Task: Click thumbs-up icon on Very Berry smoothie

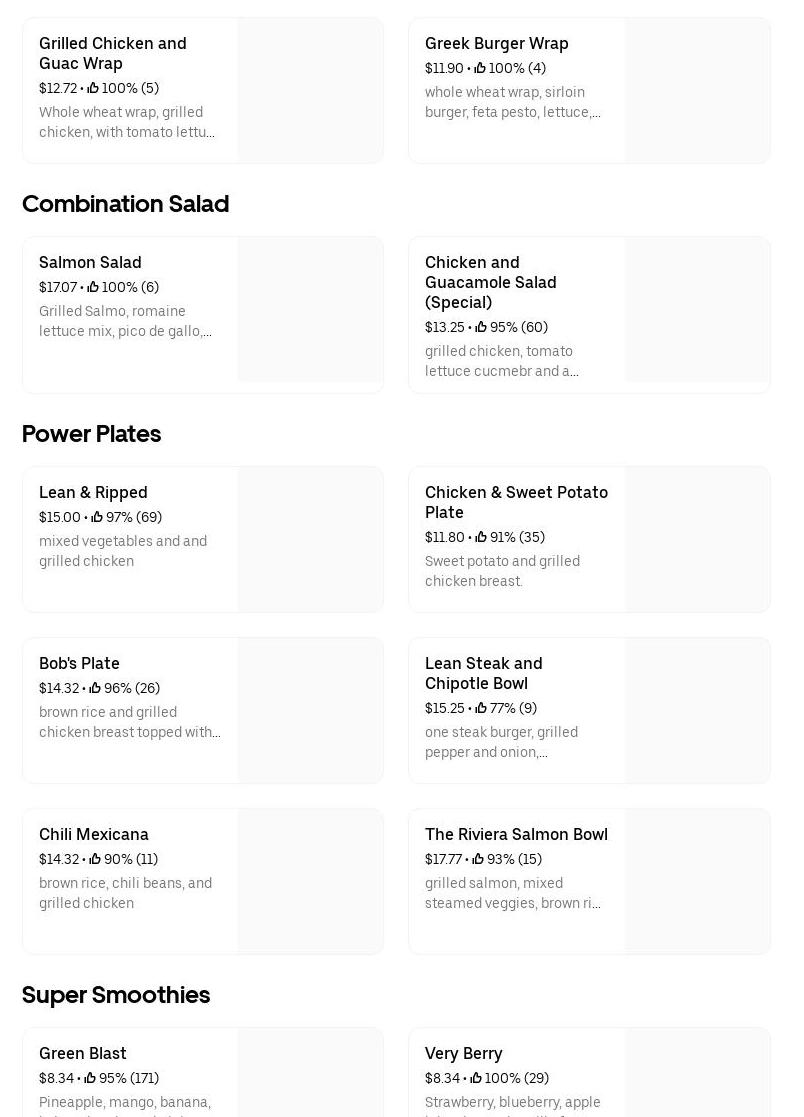Action: [476, 1078]
